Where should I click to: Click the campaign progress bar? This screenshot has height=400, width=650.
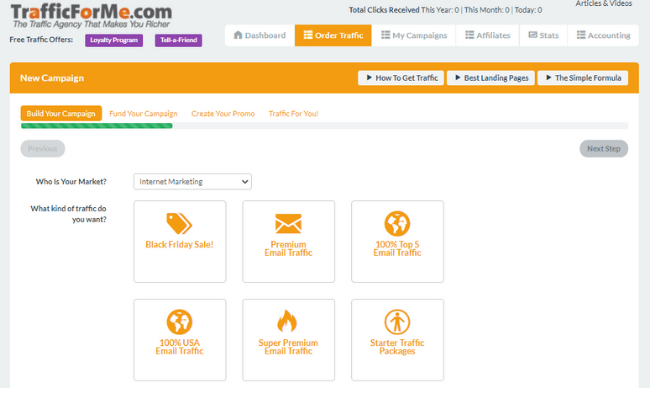[324, 126]
